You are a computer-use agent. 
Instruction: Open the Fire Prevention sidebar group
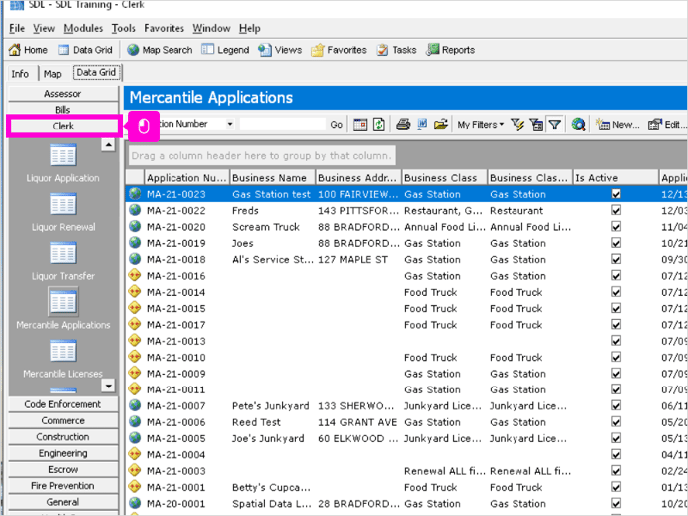63,486
